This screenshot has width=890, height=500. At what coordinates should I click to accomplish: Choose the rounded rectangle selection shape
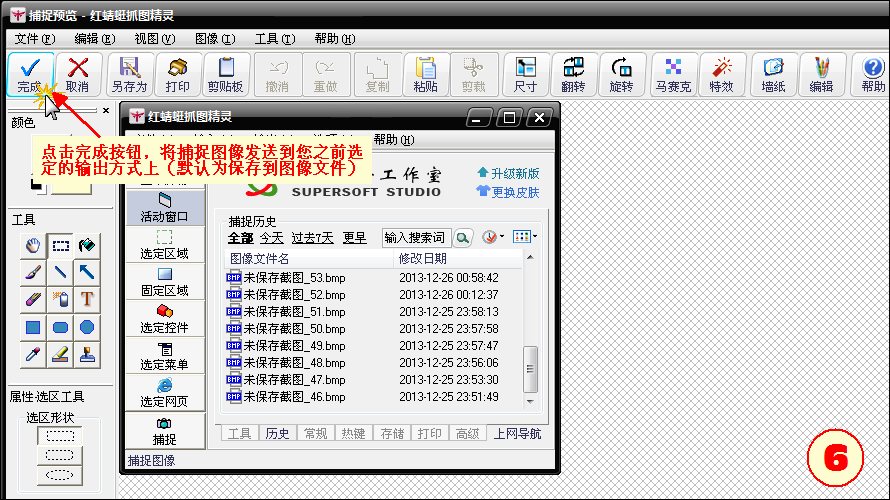tap(60, 455)
